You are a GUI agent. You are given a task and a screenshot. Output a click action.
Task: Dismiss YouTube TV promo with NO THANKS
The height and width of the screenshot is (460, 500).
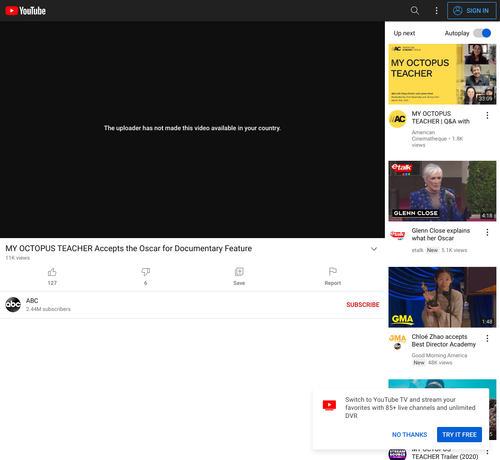(x=409, y=435)
